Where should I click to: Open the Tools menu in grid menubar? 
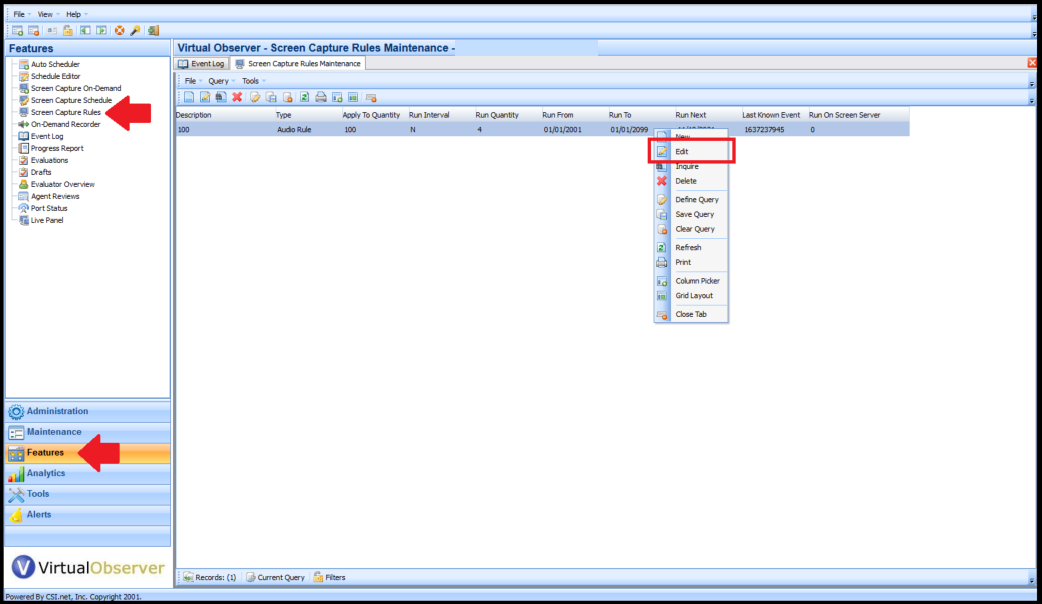coord(253,81)
